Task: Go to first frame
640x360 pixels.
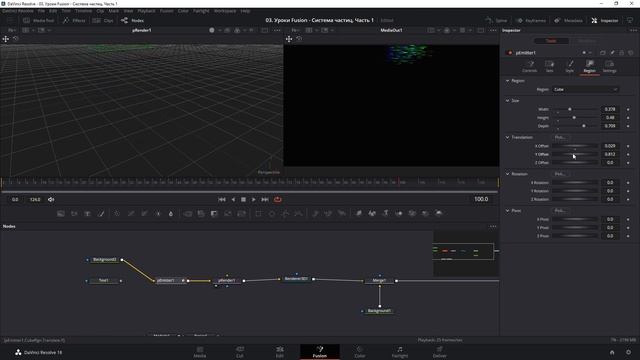Action: pyautogui.click(x=222, y=200)
